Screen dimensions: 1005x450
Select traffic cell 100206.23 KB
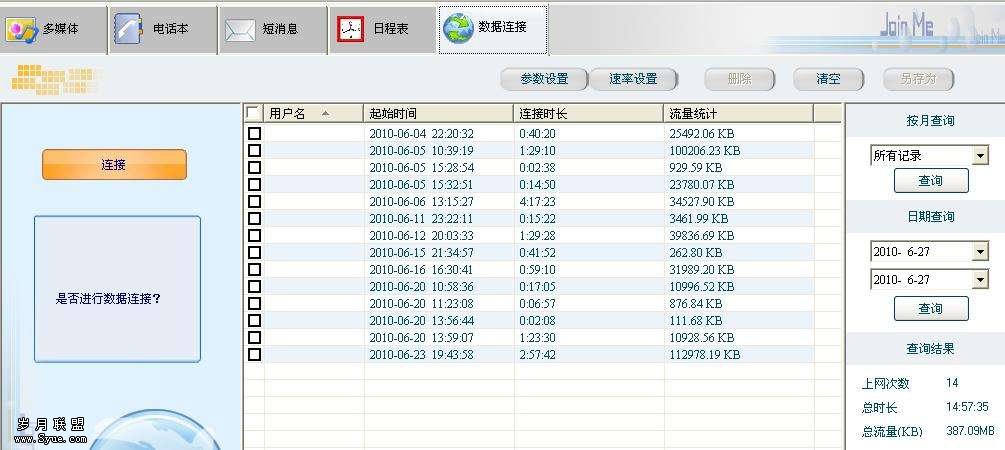(704, 151)
